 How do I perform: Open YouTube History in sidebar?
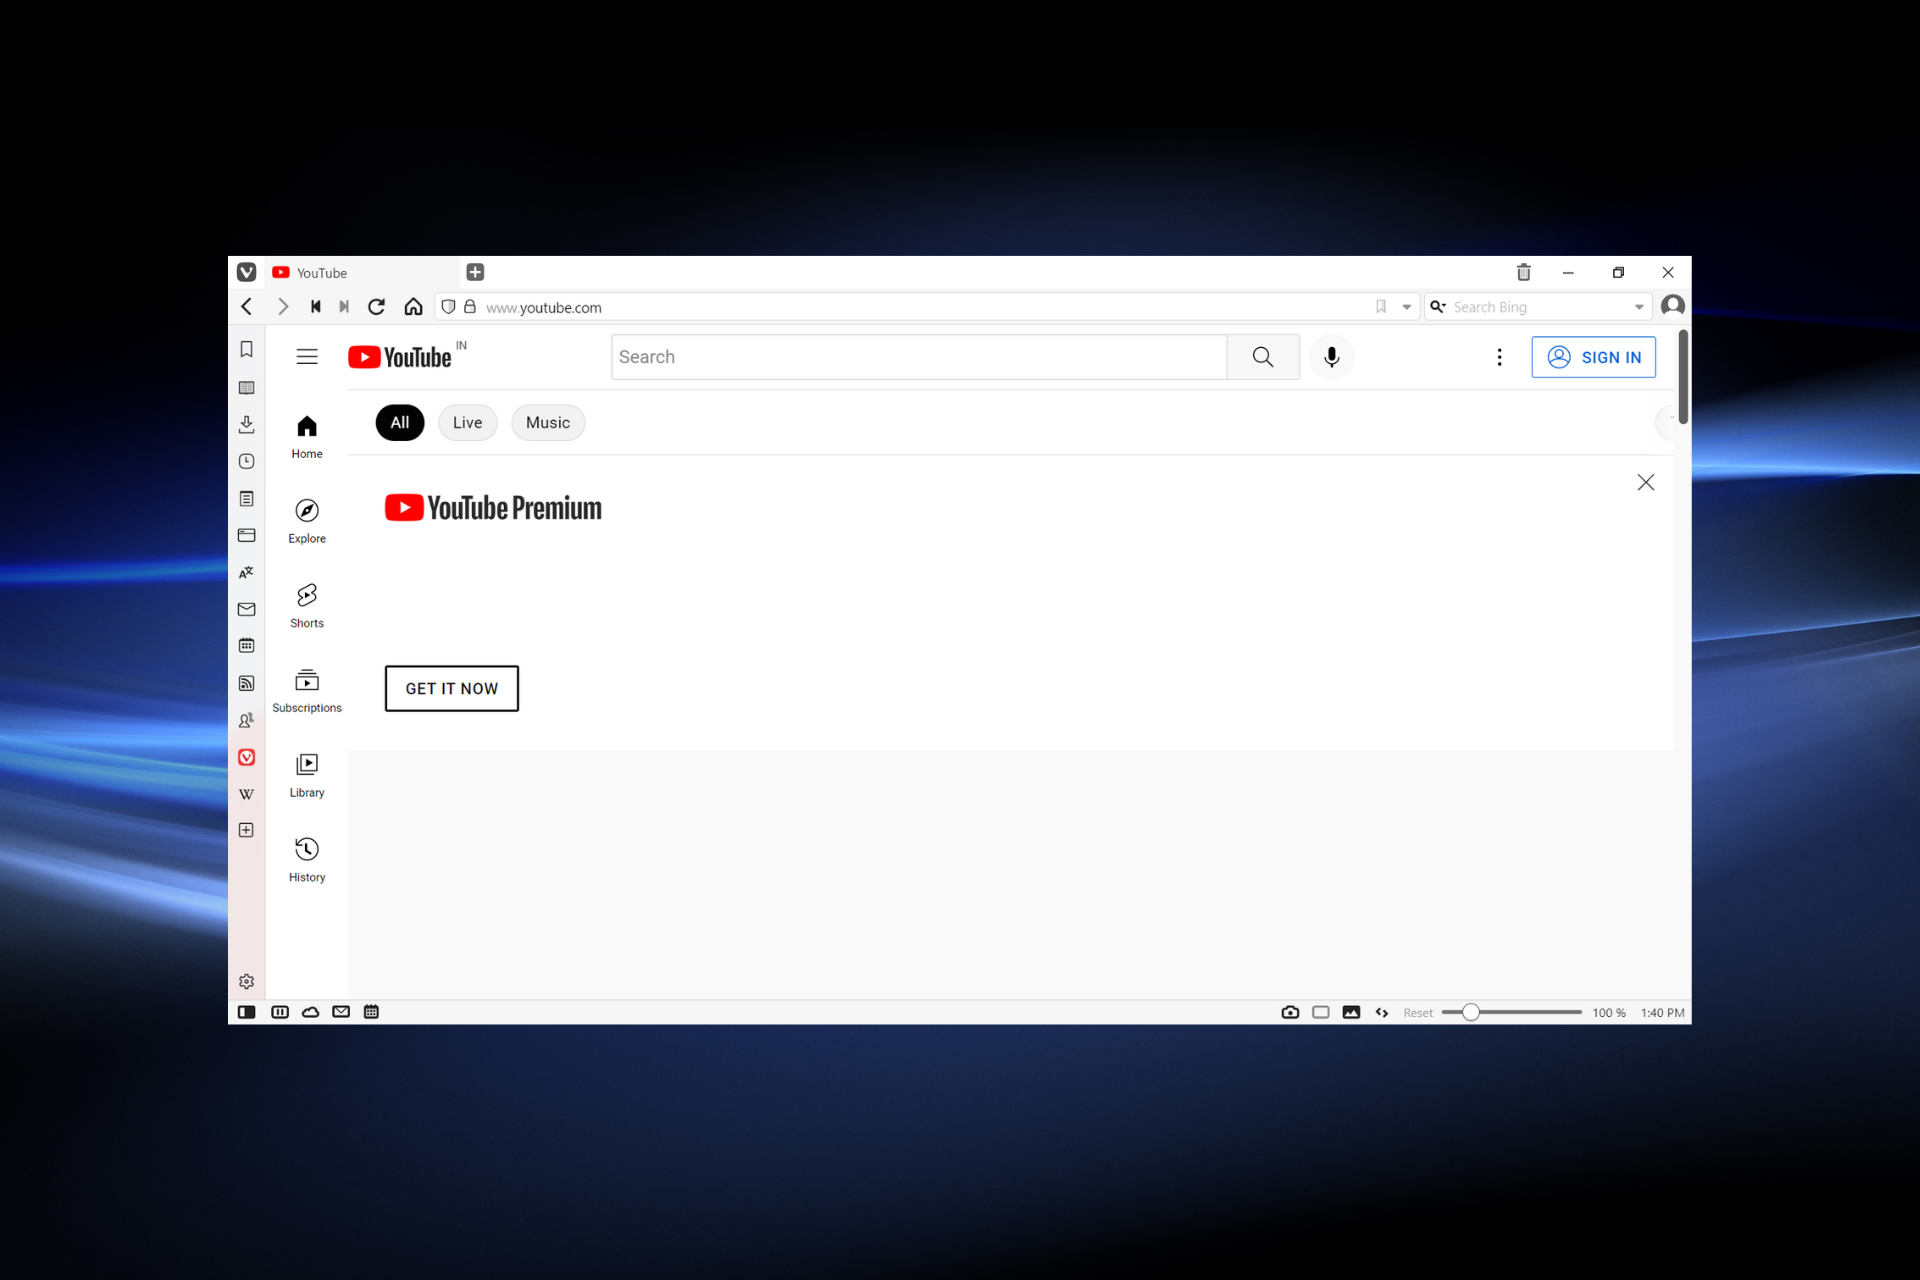(307, 860)
